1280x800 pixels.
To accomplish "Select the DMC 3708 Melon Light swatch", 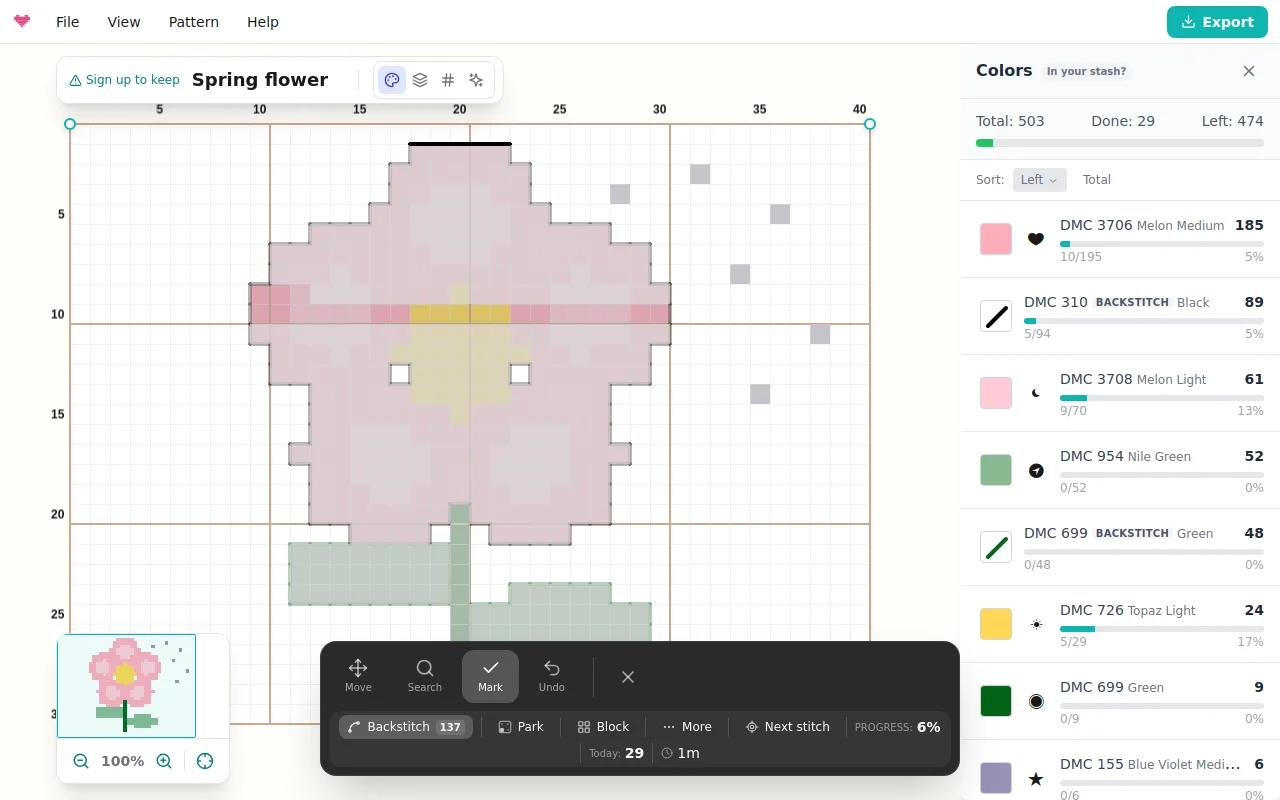I will click(x=996, y=393).
